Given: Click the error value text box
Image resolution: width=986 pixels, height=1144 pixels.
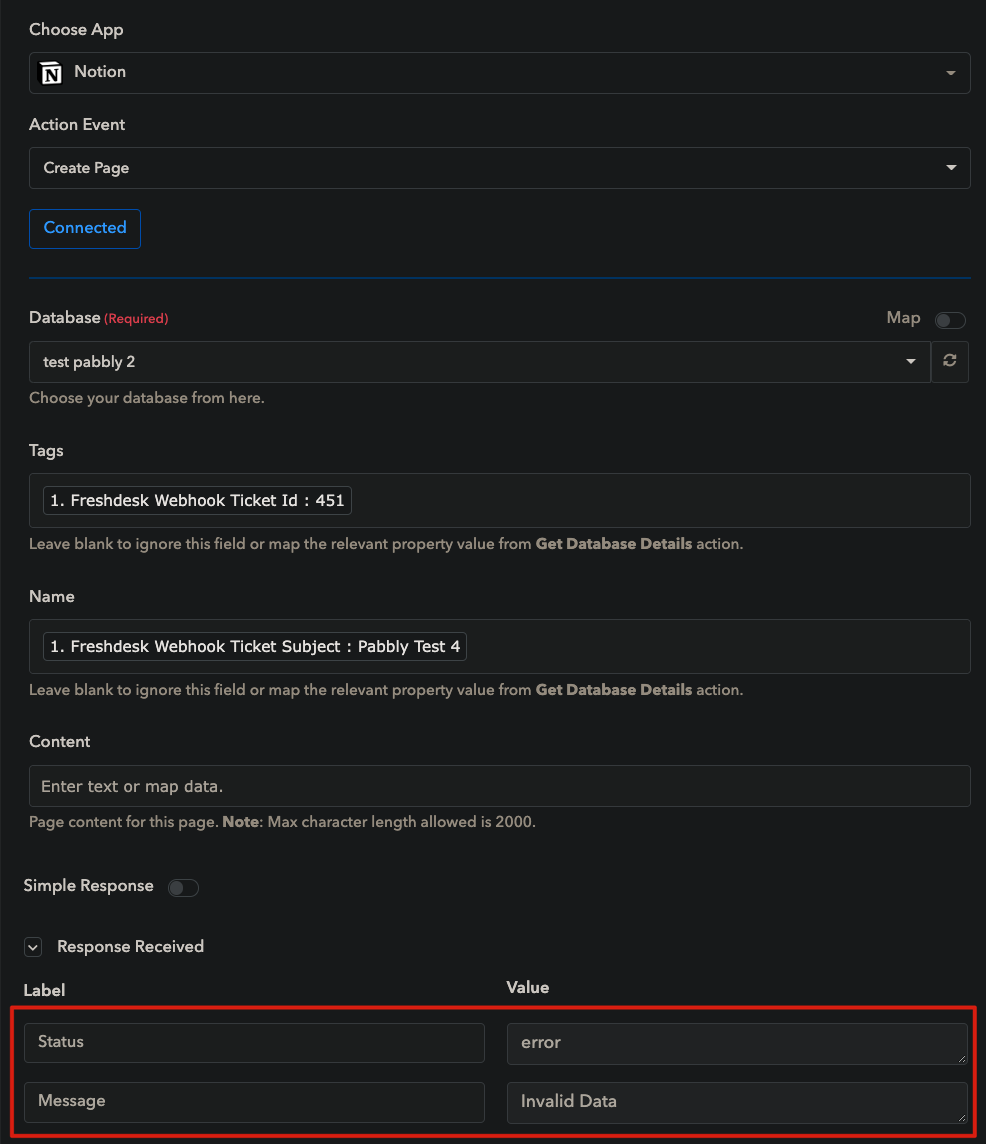Looking at the screenshot, I should point(737,1043).
